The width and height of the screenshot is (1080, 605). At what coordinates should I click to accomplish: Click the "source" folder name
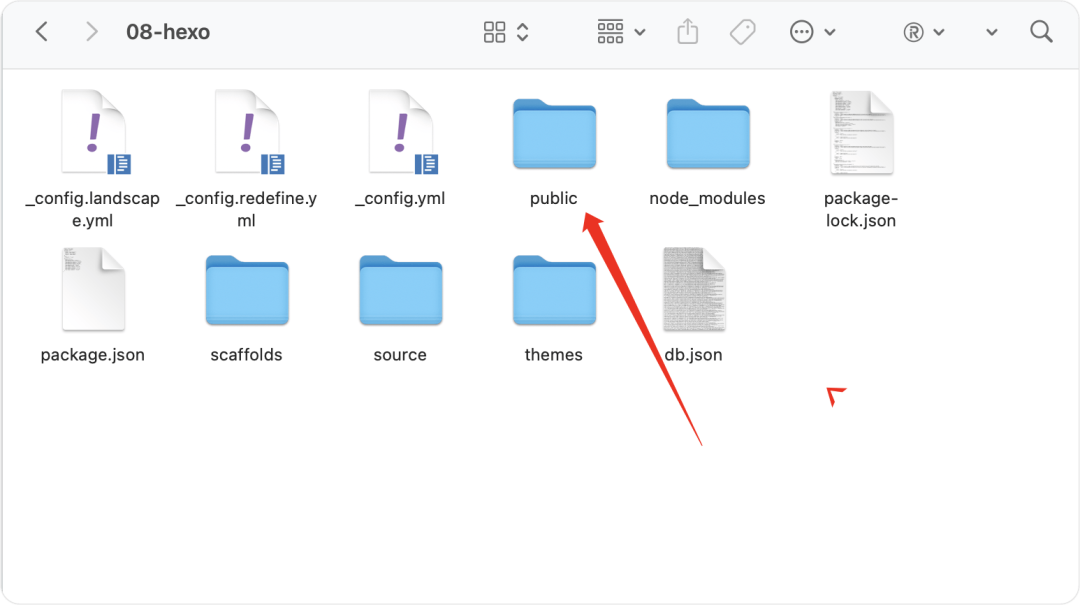(x=400, y=355)
